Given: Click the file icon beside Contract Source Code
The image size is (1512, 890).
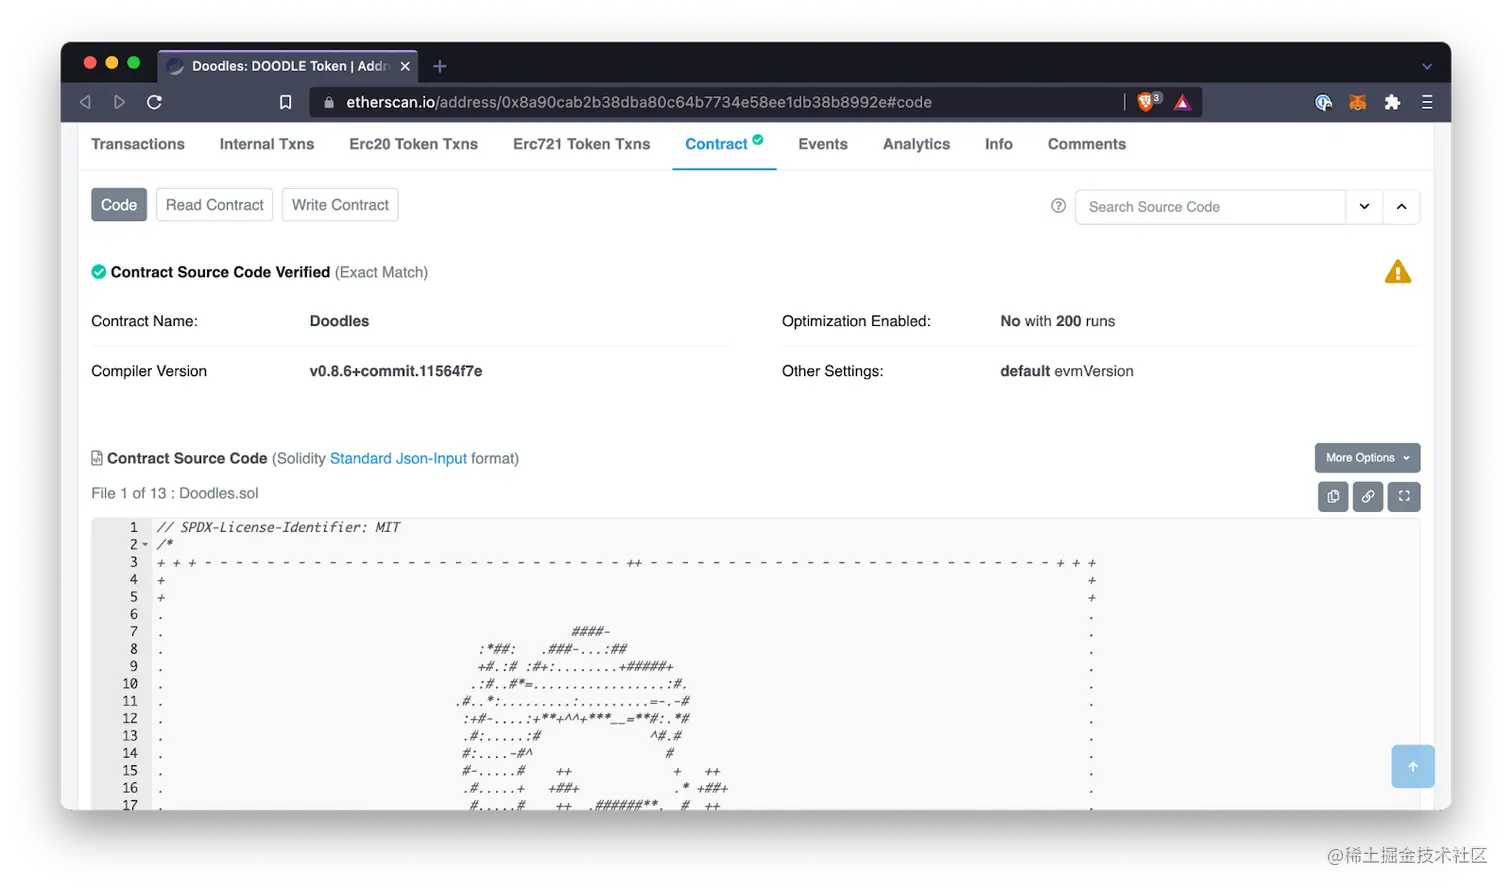Looking at the screenshot, I should pos(97,458).
